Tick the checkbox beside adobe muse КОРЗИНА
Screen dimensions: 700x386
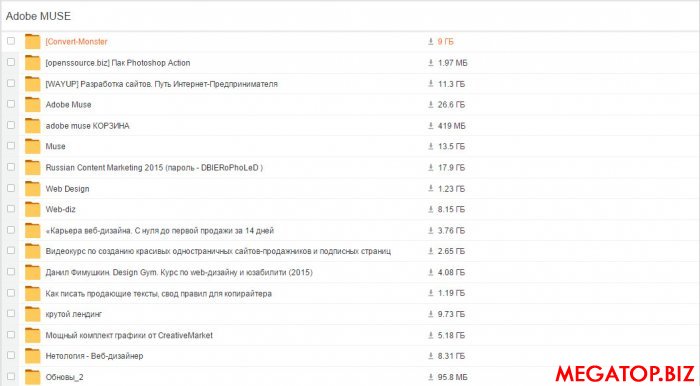click(11, 125)
